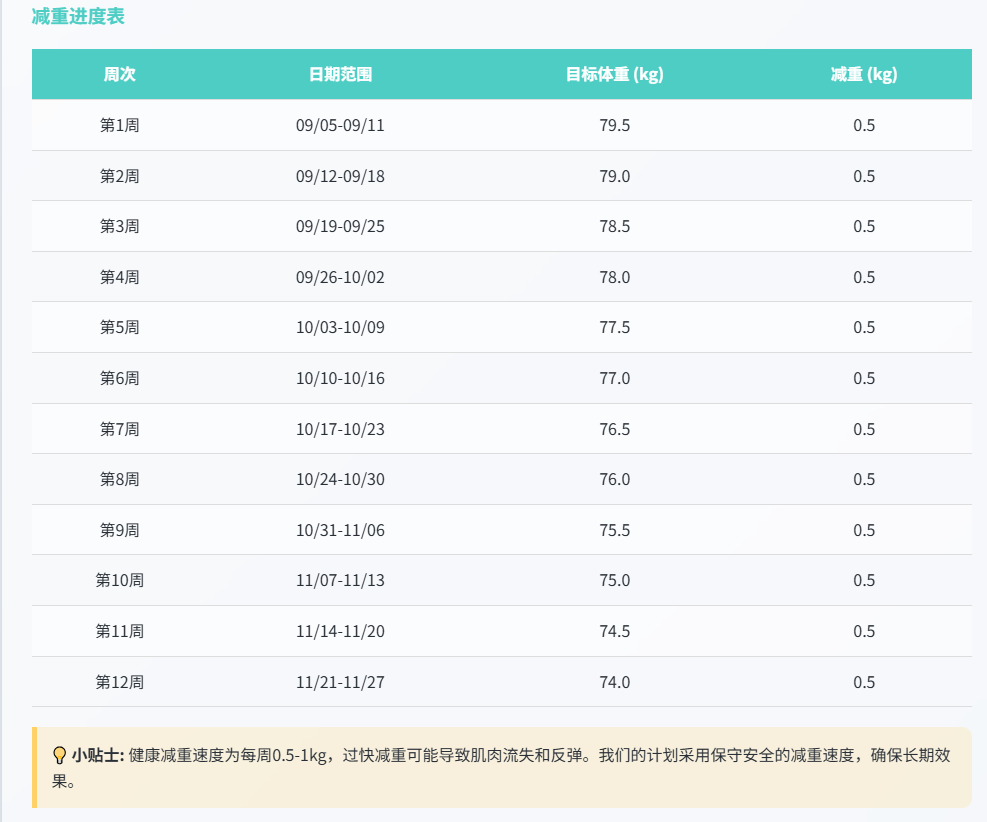The image size is (987, 822).
Task: Click target weight 79.0
Action: tap(614, 176)
